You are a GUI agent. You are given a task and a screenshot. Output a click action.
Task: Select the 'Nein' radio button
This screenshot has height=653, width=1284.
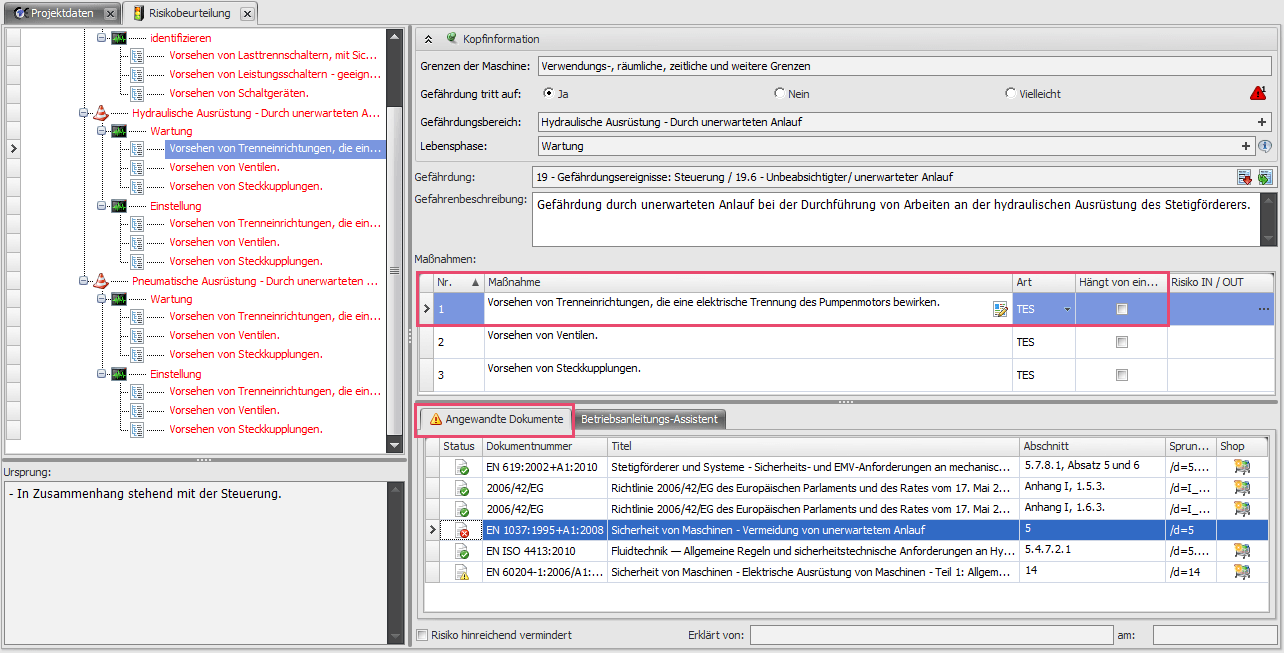coord(780,94)
